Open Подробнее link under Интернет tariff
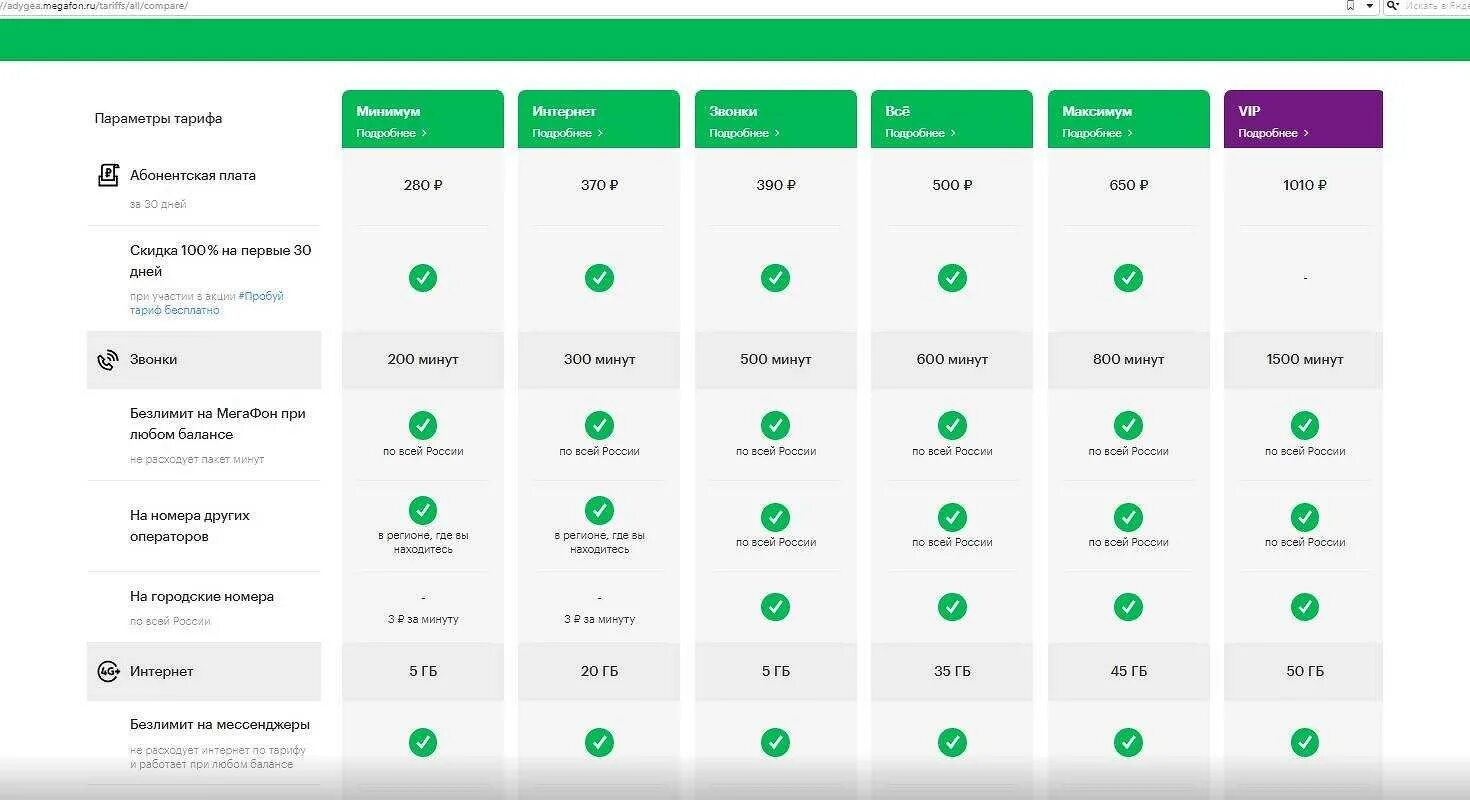Image resolution: width=1470 pixels, height=800 pixels. click(567, 133)
